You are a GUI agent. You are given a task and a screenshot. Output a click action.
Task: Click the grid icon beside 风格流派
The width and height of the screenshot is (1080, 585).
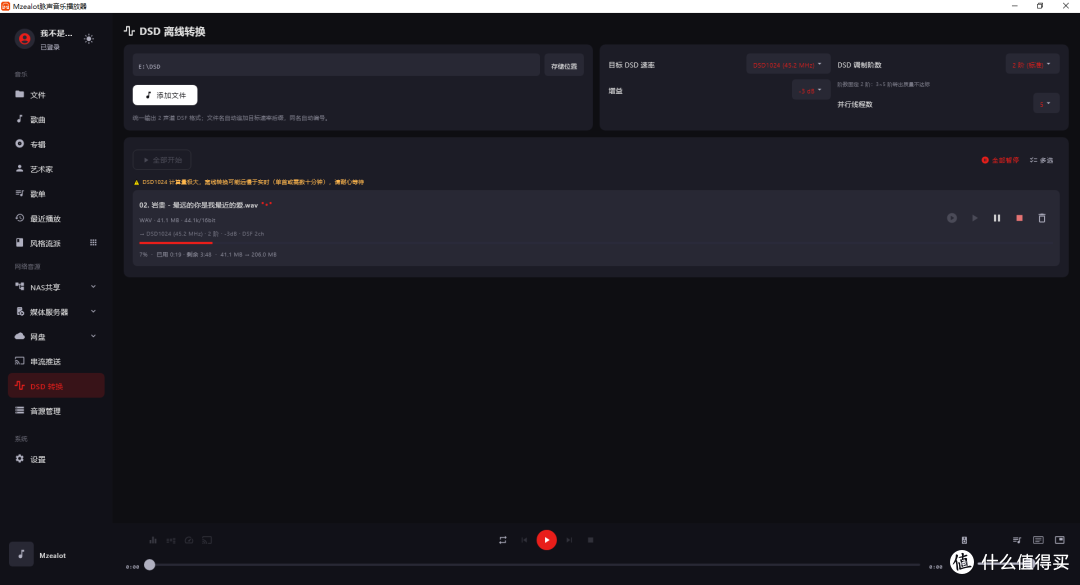pos(93,243)
